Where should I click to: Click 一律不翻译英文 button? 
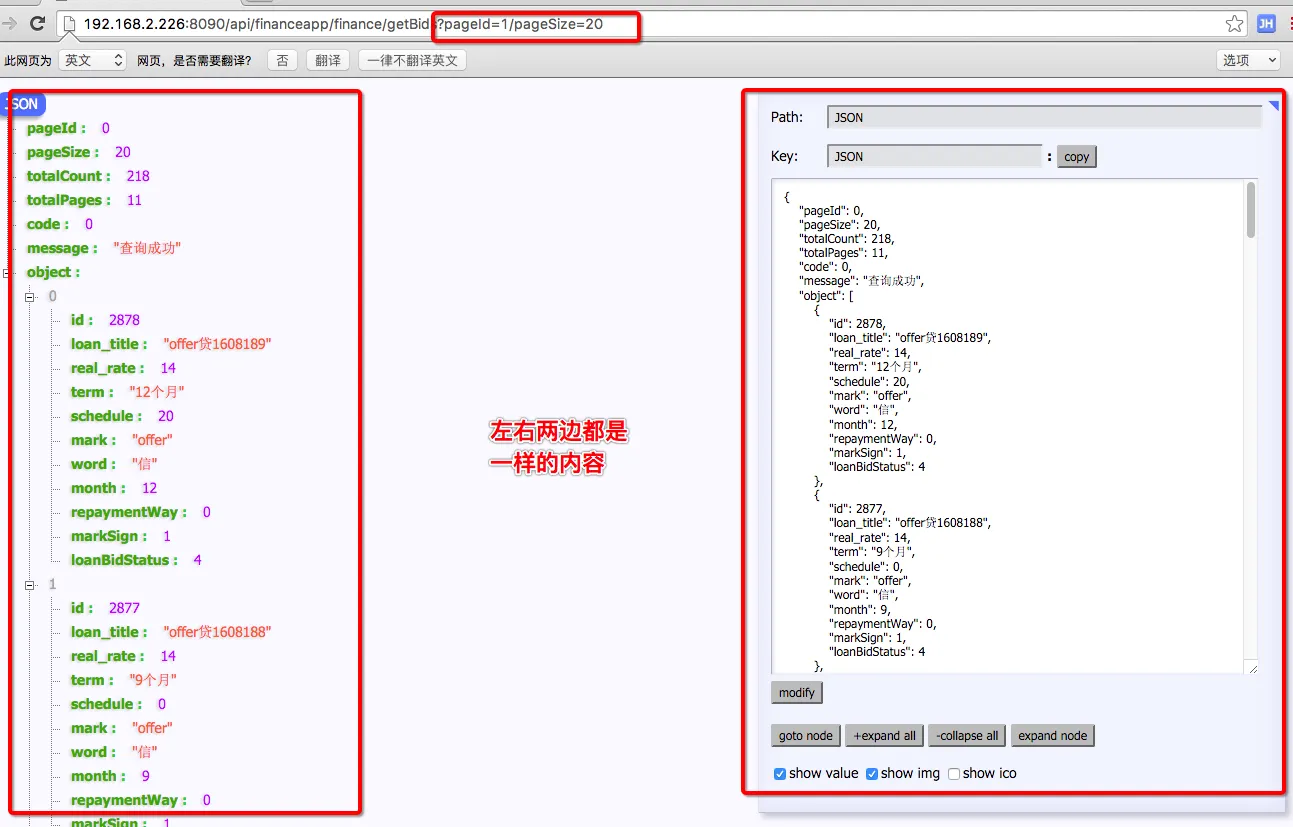tap(412, 60)
